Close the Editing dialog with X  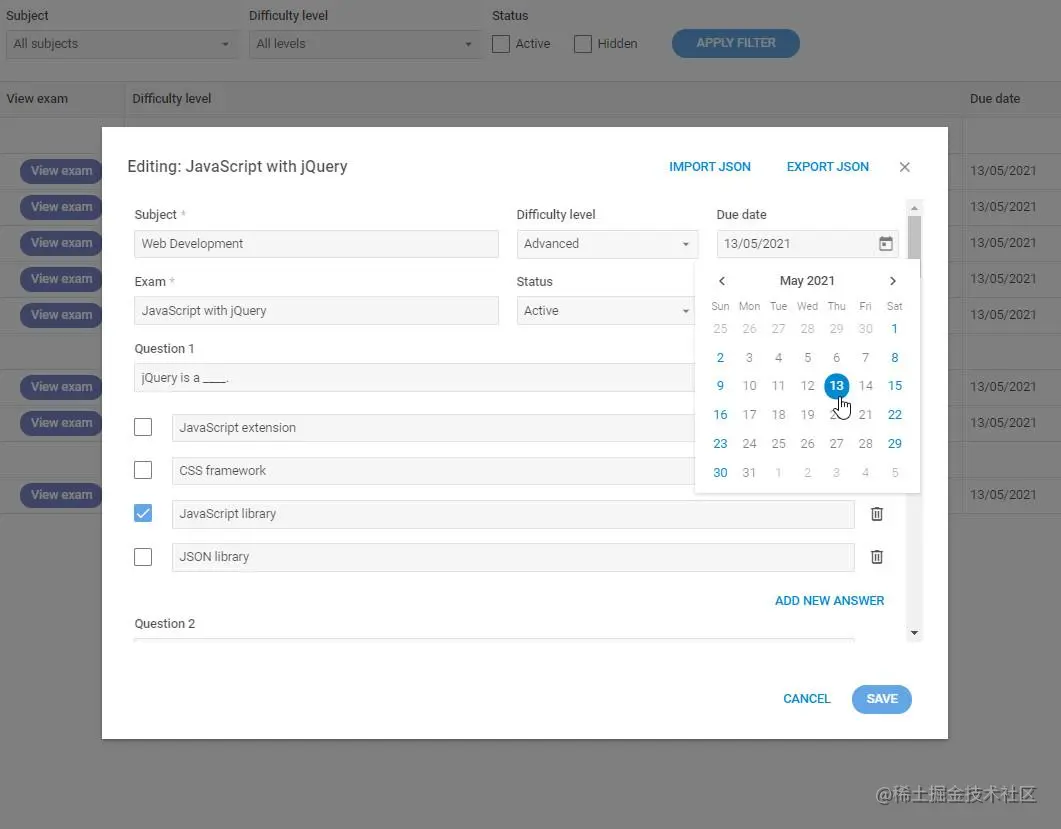tap(905, 167)
